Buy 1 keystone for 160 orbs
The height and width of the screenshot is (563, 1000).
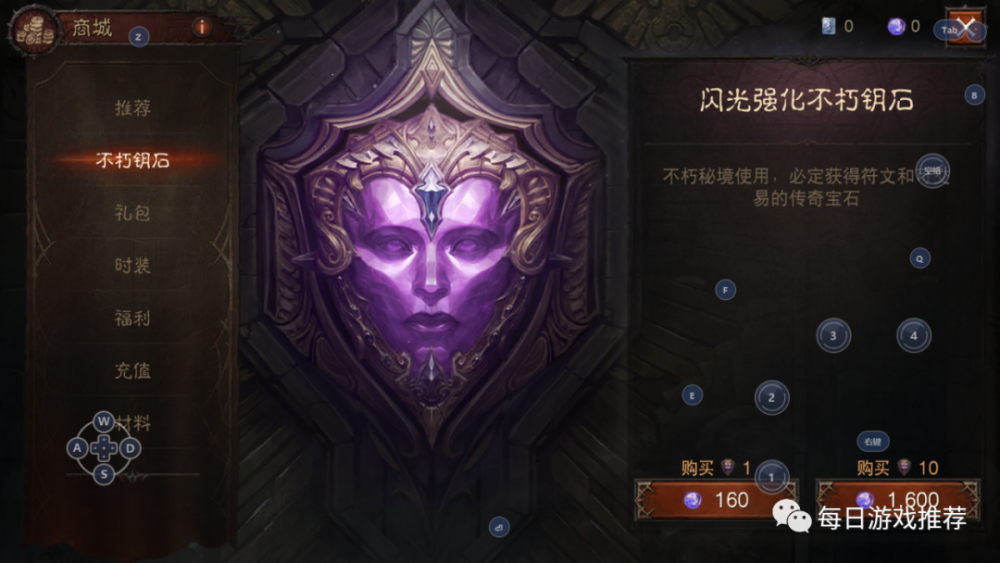(717, 500)
